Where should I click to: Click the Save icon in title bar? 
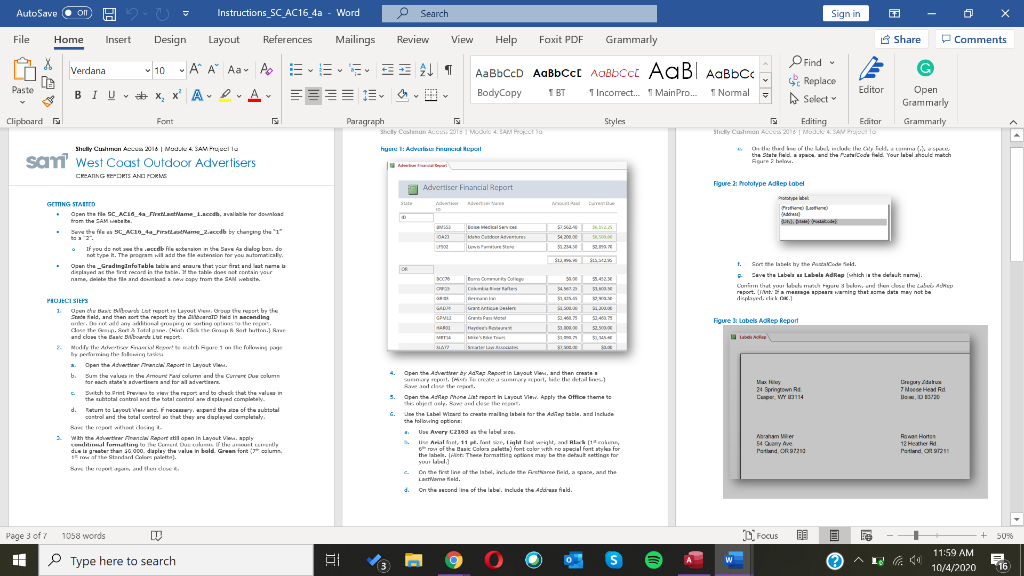coord(110,13)
